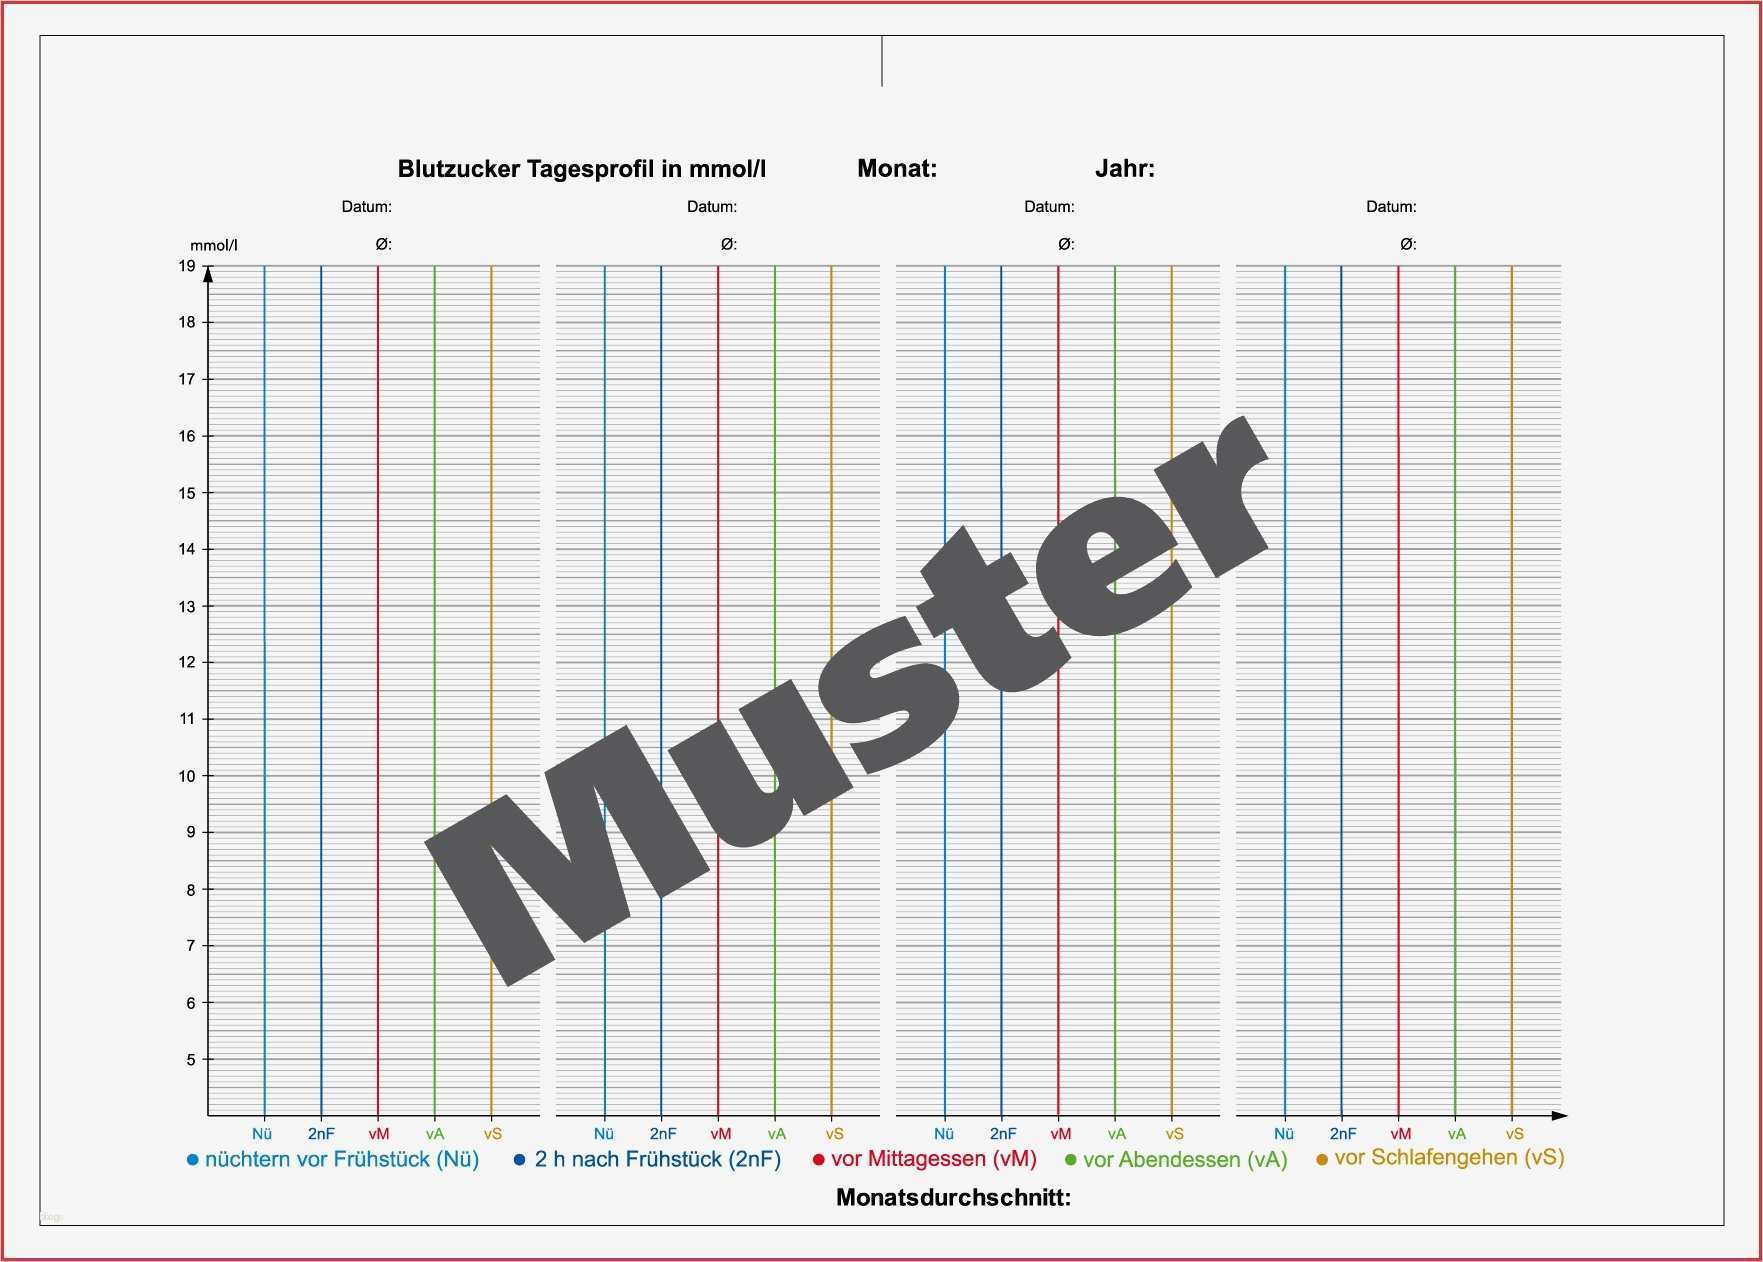
Task: Click the "2nF" axis label under the leftmost chart
Action: pos(321,1134)
